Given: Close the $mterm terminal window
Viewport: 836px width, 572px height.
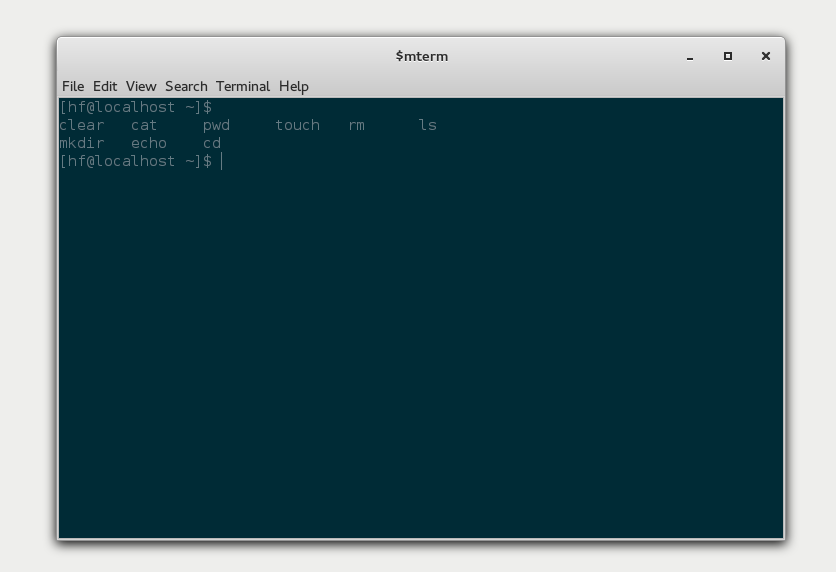Looking at the screenshot, I should pos(766,56).
